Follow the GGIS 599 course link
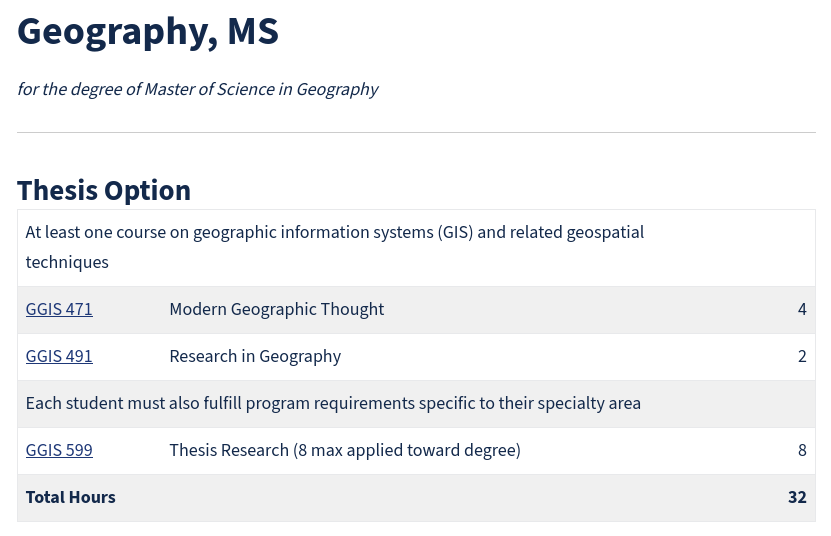 coord(59,451)
